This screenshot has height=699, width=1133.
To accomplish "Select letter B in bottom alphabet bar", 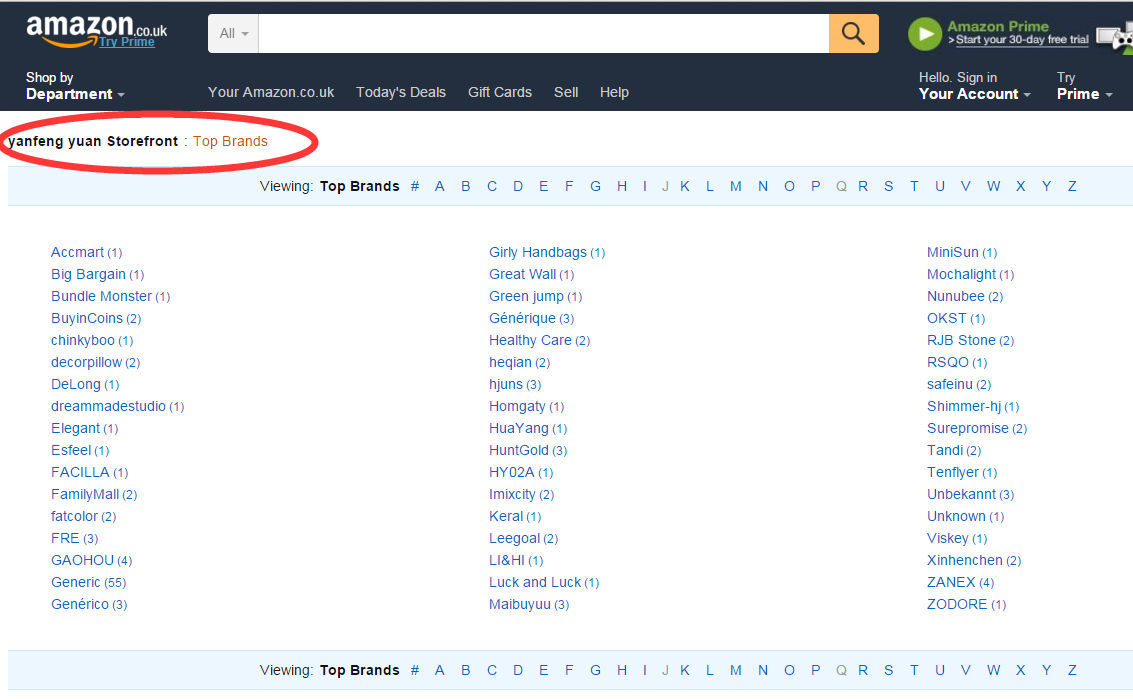I will click(466, 671).
